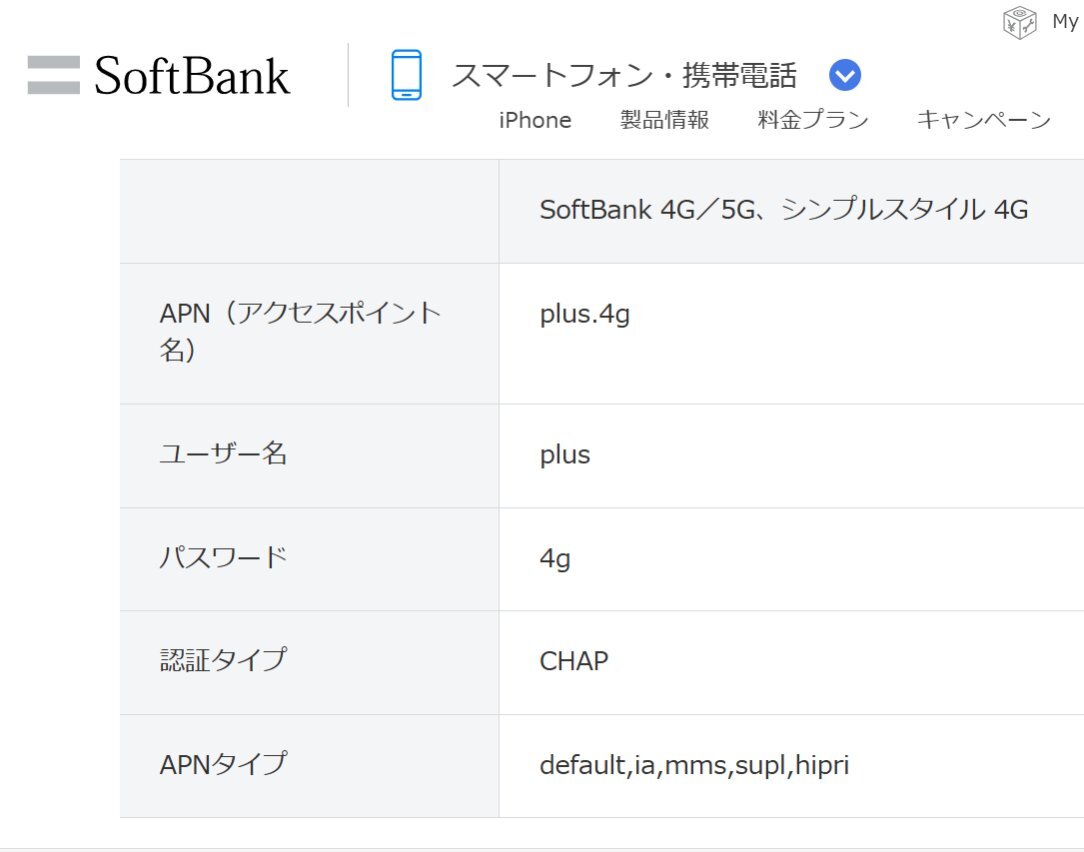The image size is (1084, 852).
Task: Click the APNタイプ row label
Action: click(223, 765)
